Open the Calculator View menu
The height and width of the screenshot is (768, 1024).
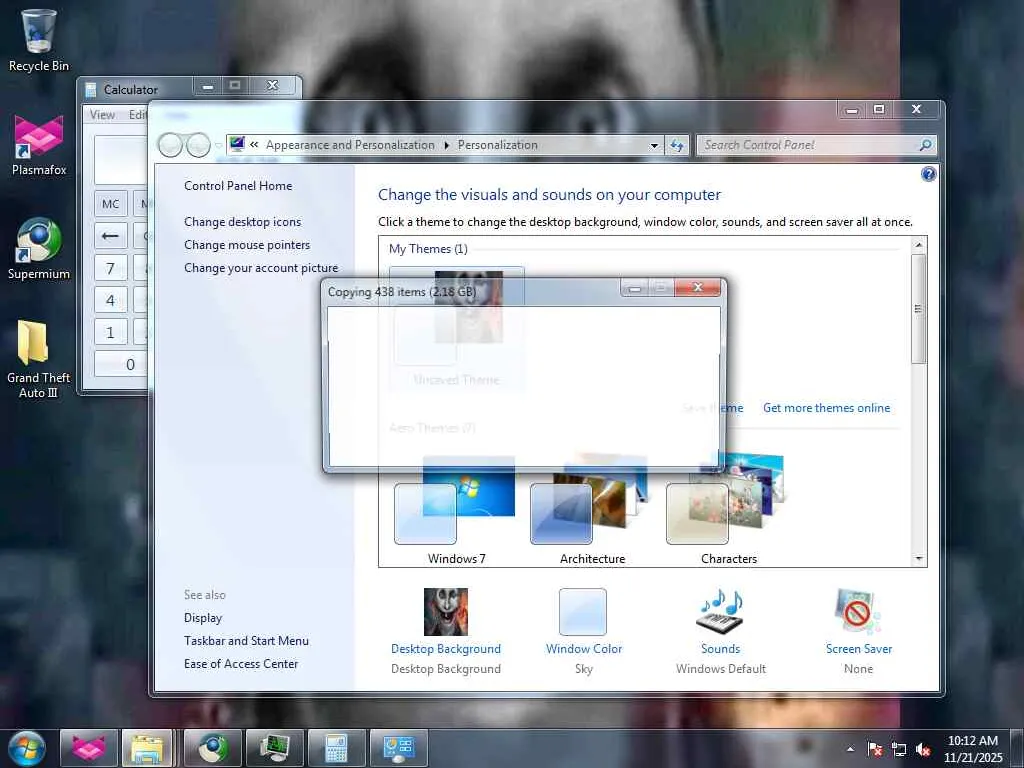(x=102, y=115)
